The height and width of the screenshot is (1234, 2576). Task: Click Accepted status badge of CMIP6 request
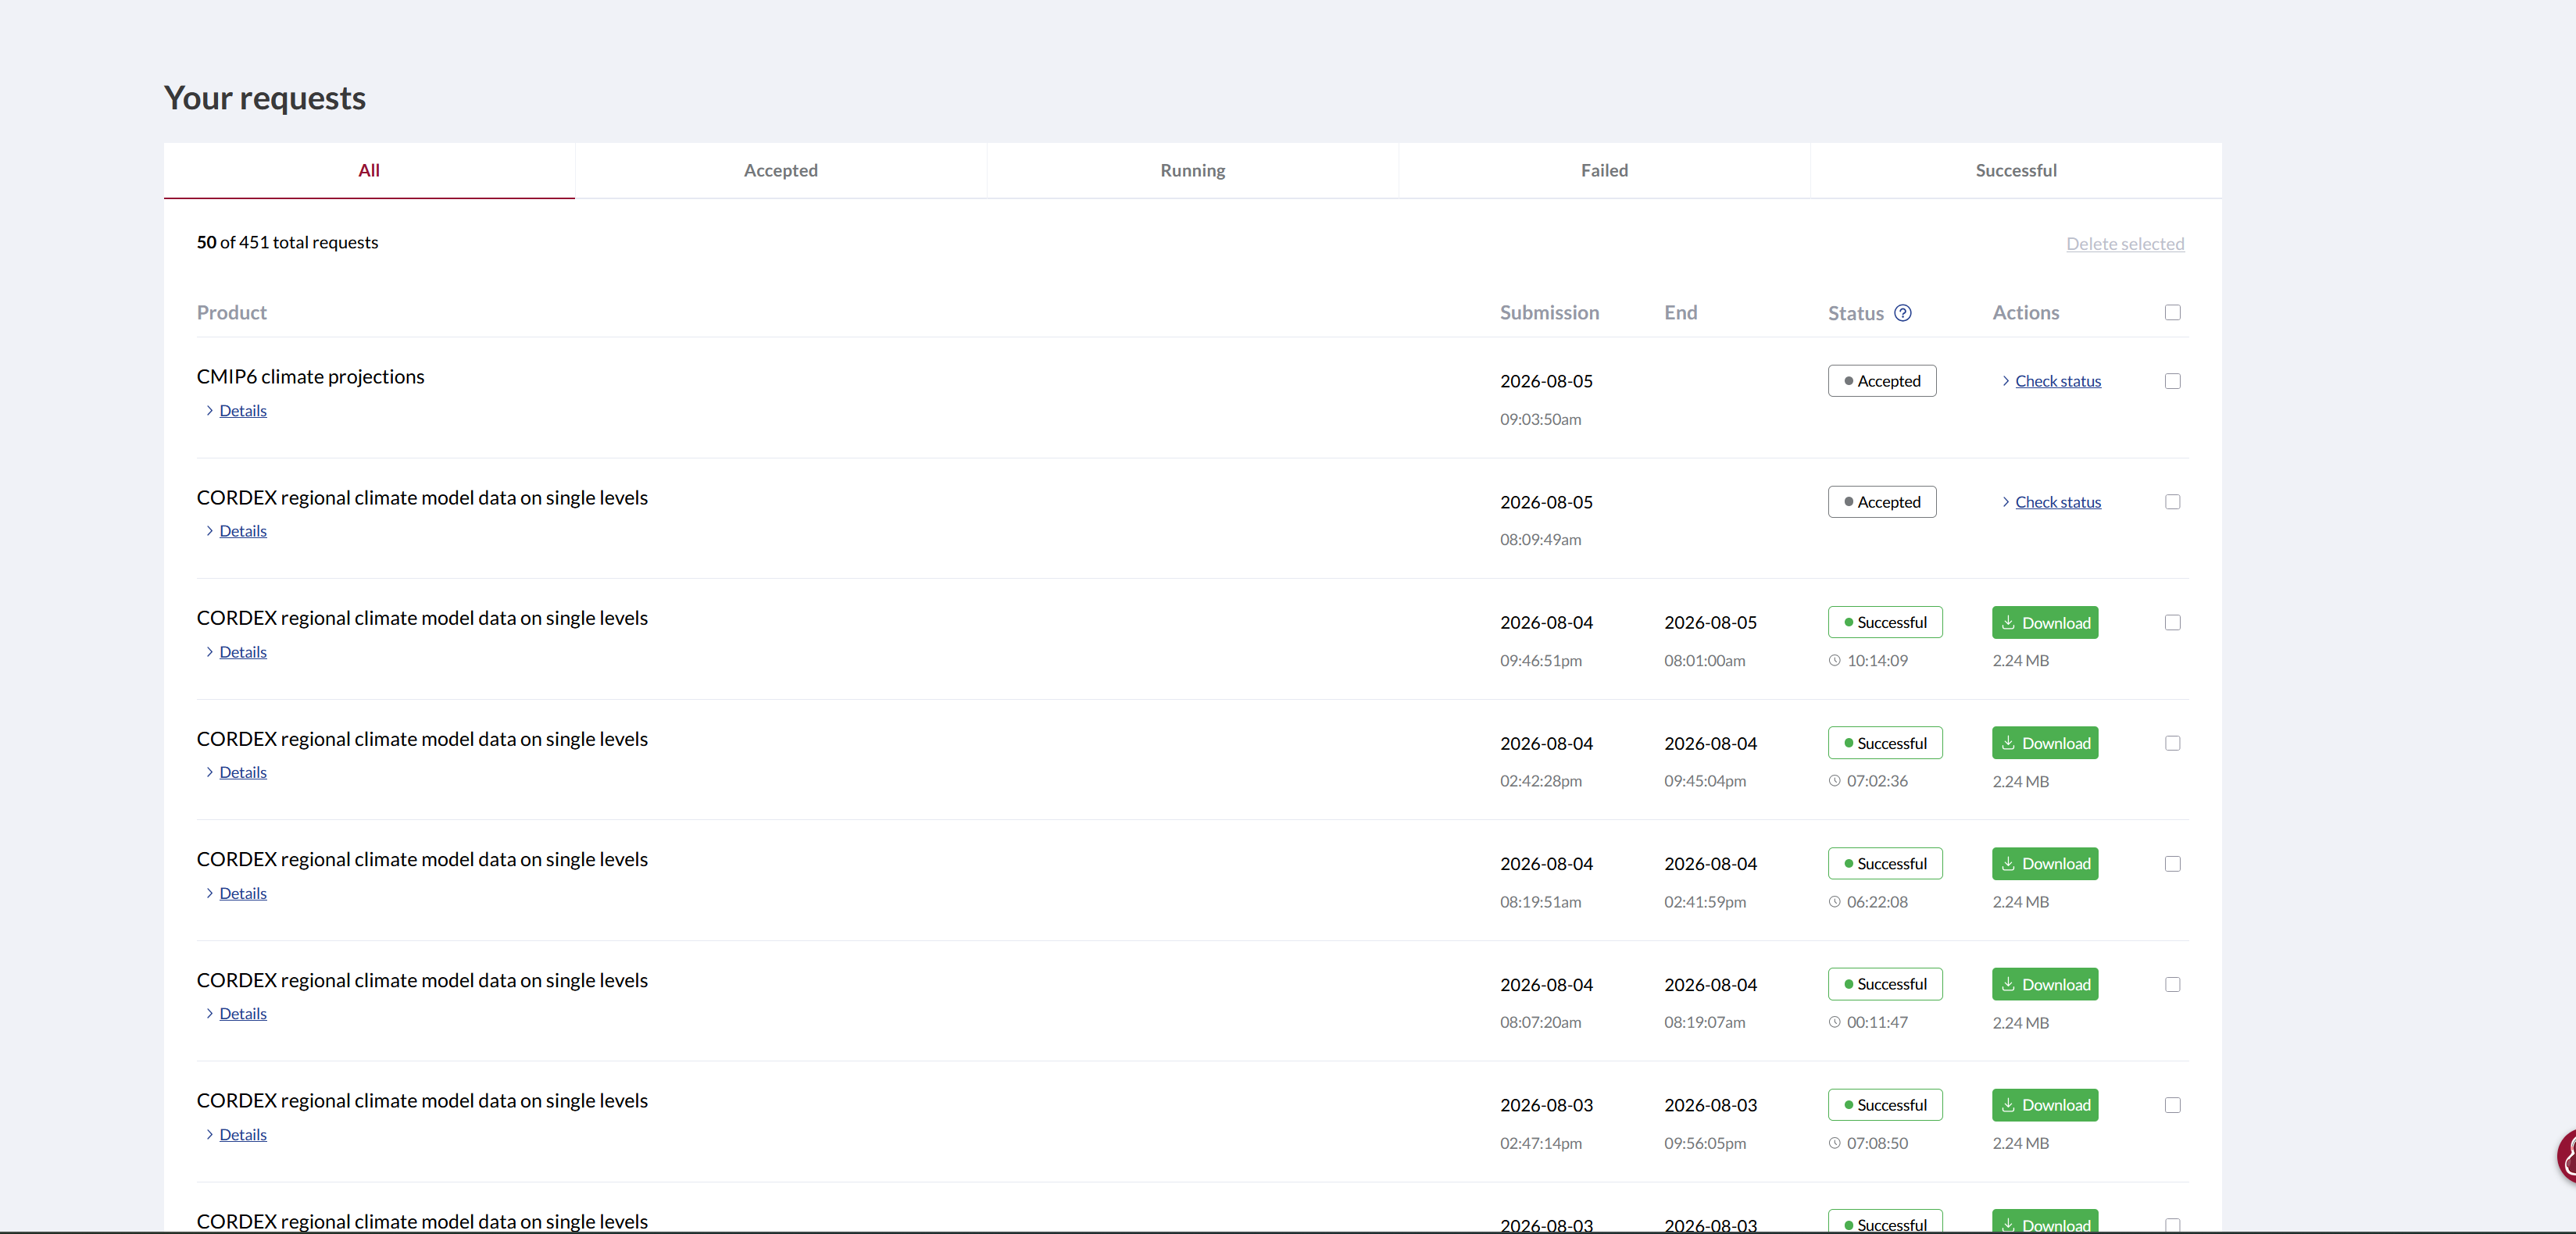click(x=1882, y=381)
